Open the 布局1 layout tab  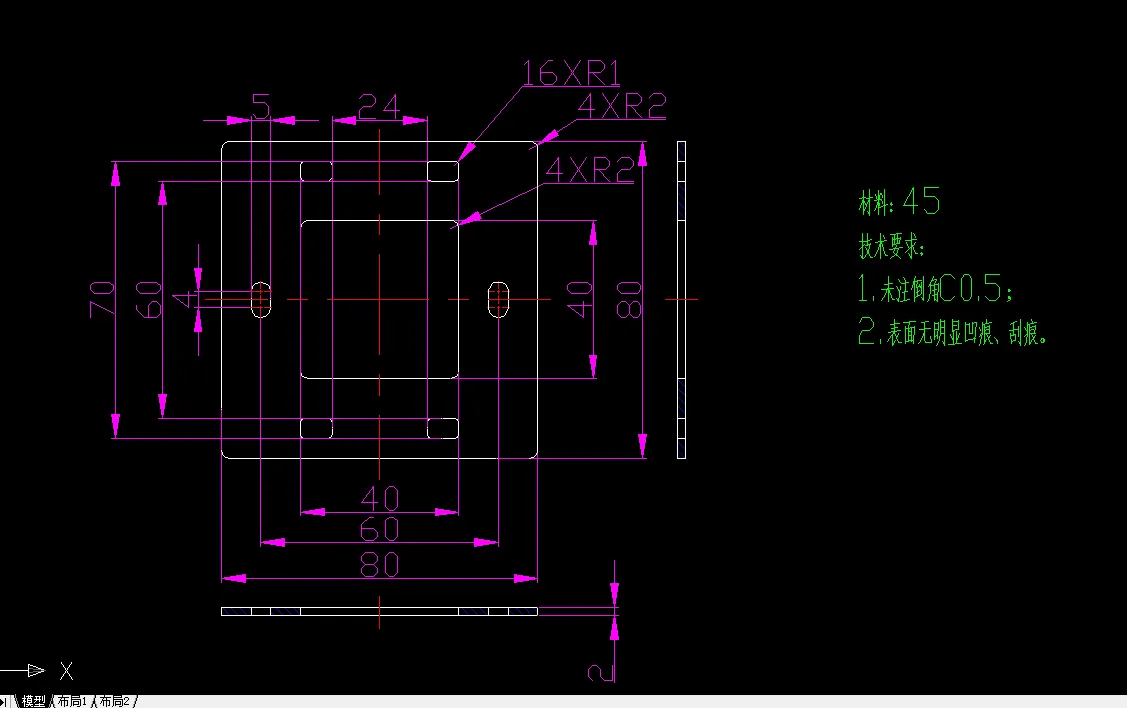[73, 701]
